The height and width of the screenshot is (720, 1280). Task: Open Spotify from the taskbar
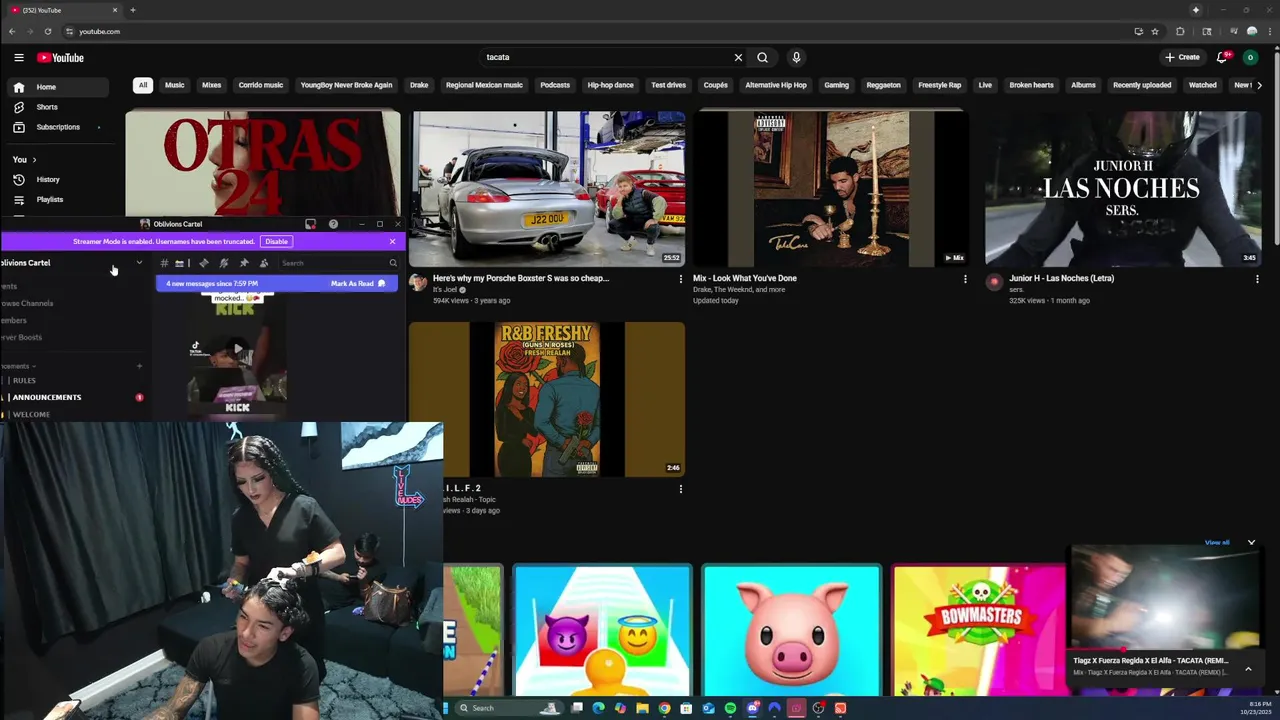click(730, 708)
